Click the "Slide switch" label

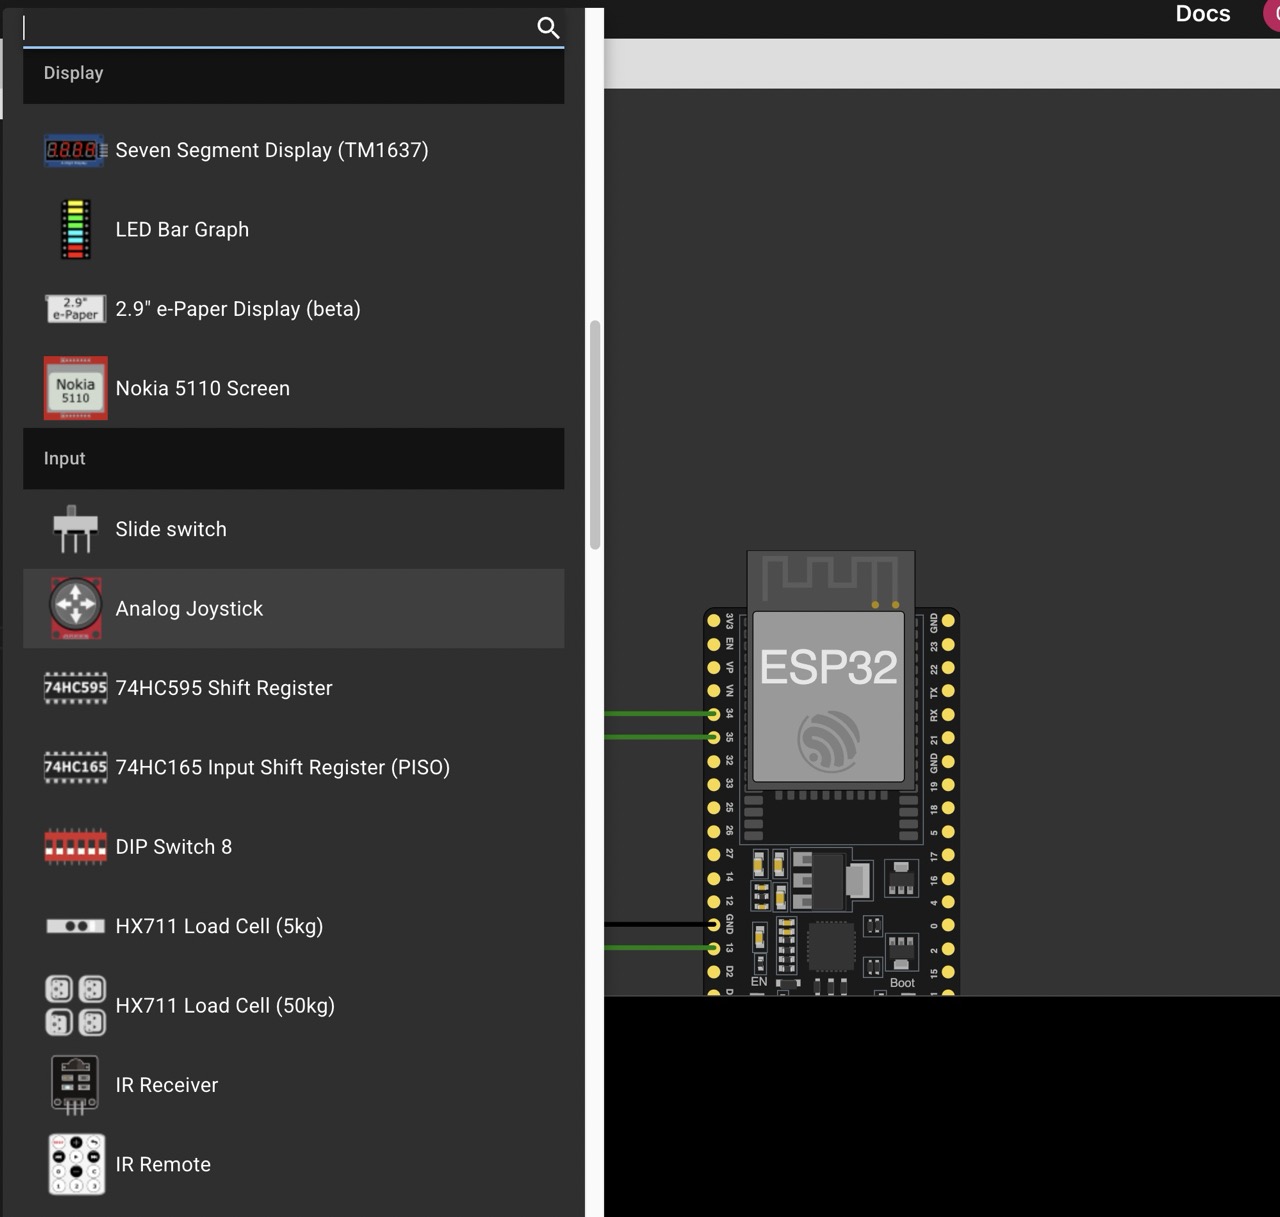coord(171,529)
